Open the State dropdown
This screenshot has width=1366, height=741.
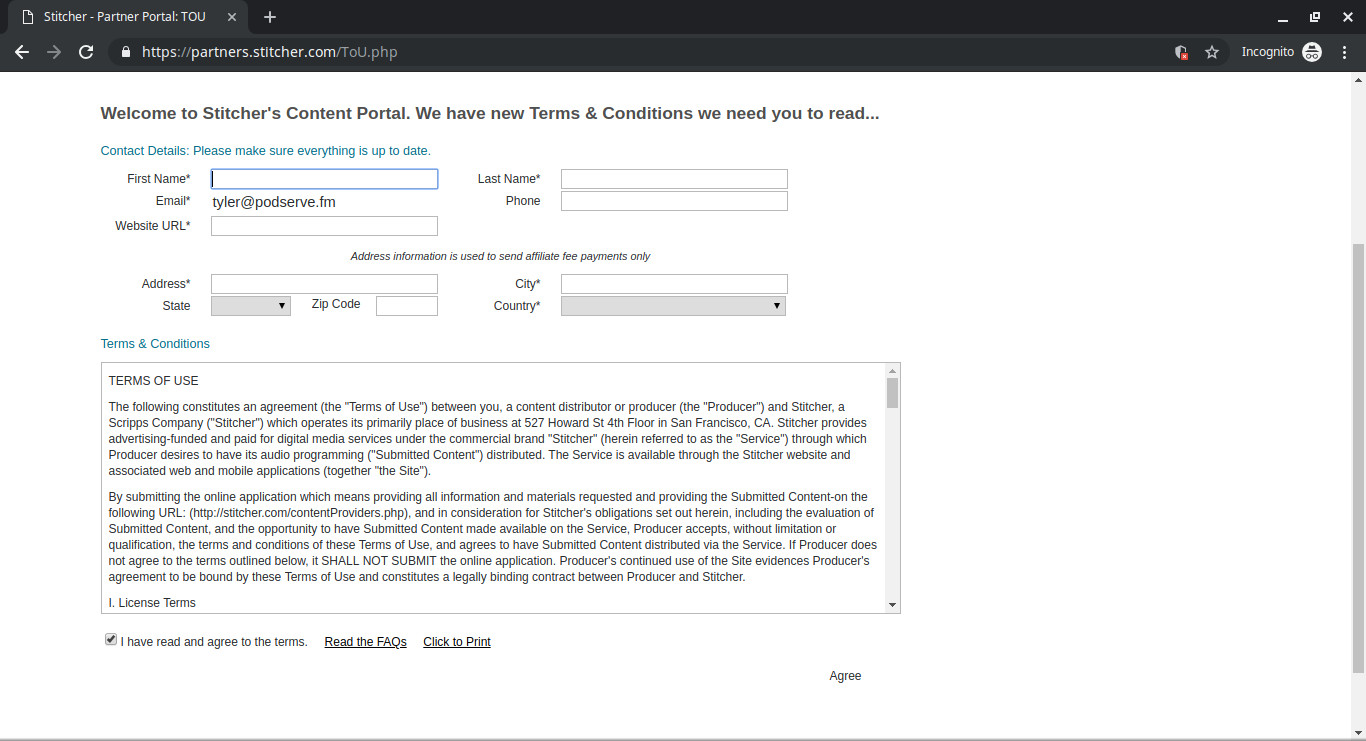(251, 306)
